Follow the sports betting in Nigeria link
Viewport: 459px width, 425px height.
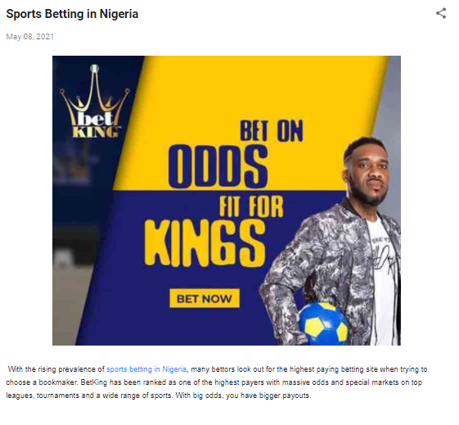[146, 369]
